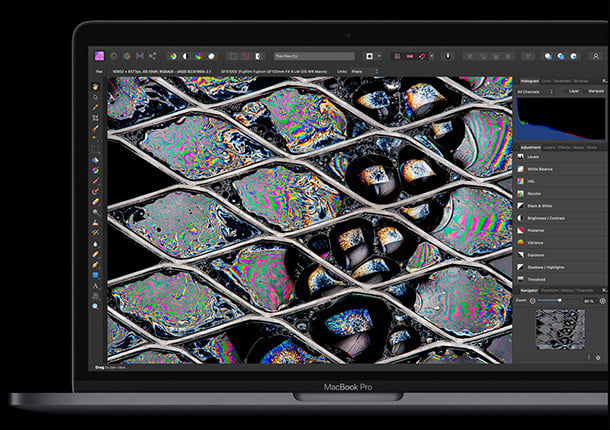
Task: Switch to the Styles tab
Action: pyautogui.click(x=578, y=147)
